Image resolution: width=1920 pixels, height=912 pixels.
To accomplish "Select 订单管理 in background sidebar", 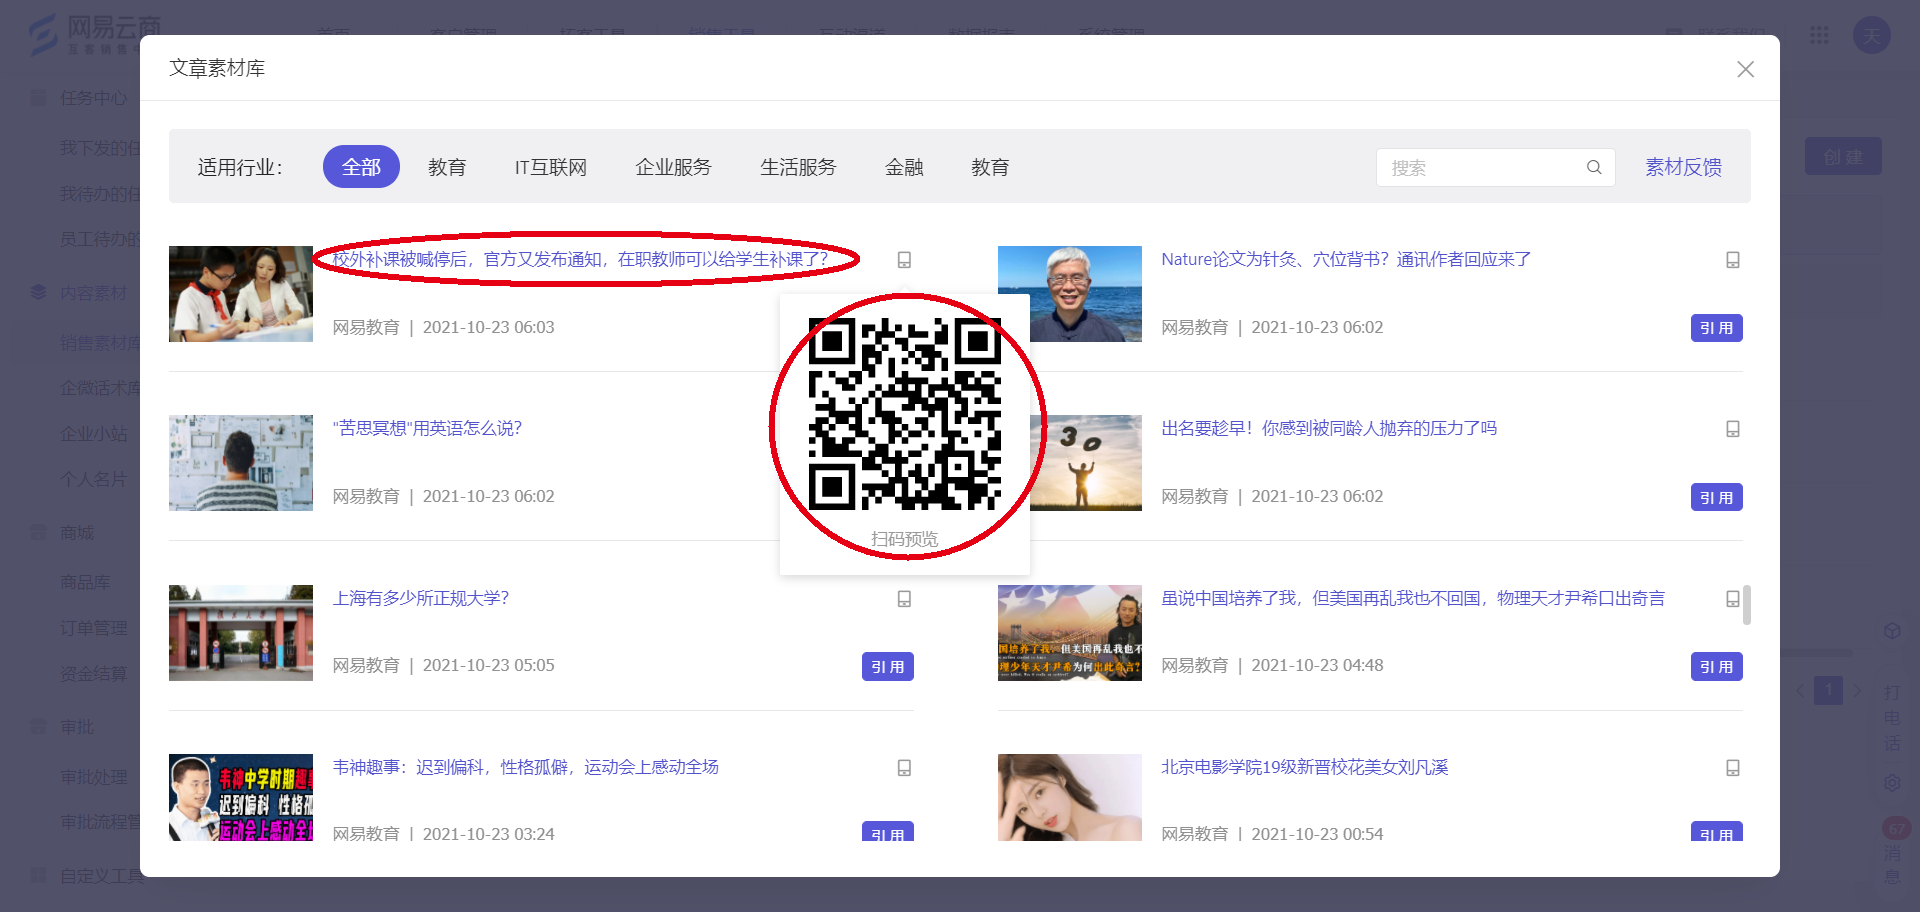I will pos(93,628).
